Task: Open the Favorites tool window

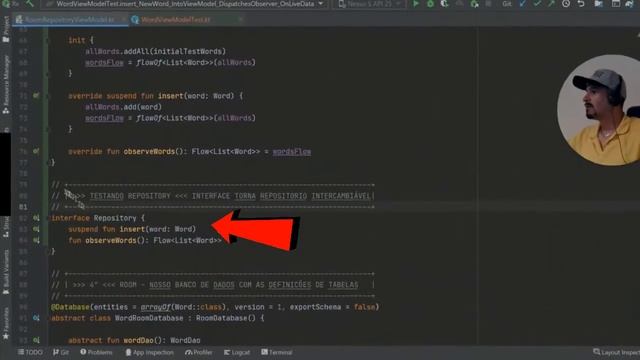Action: [x=6, y=323]
